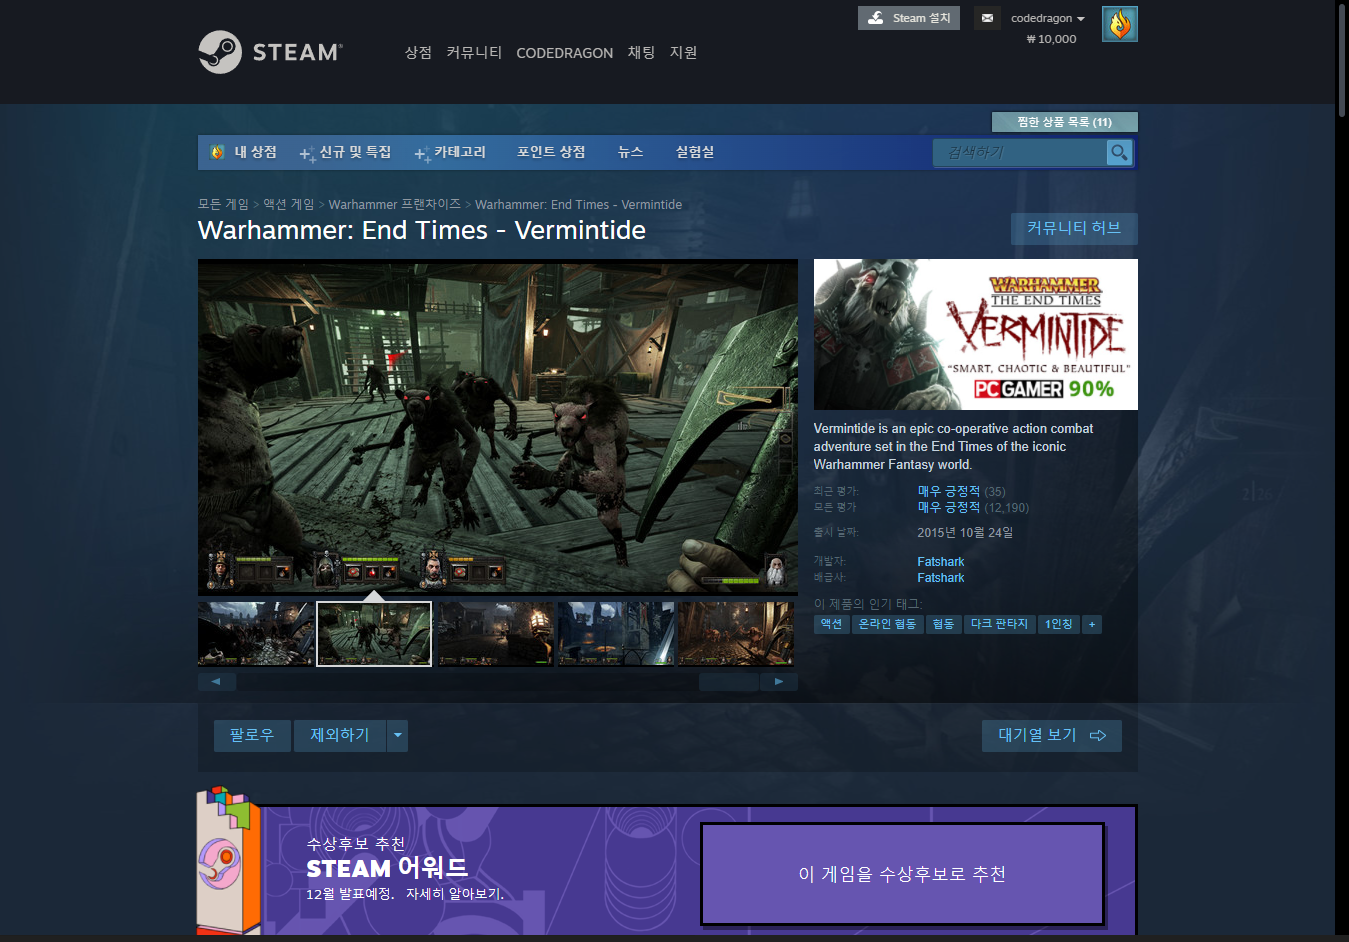Open the 상점 menu
The height and width of the screenshot is (942, 1349).
[418, 52]
